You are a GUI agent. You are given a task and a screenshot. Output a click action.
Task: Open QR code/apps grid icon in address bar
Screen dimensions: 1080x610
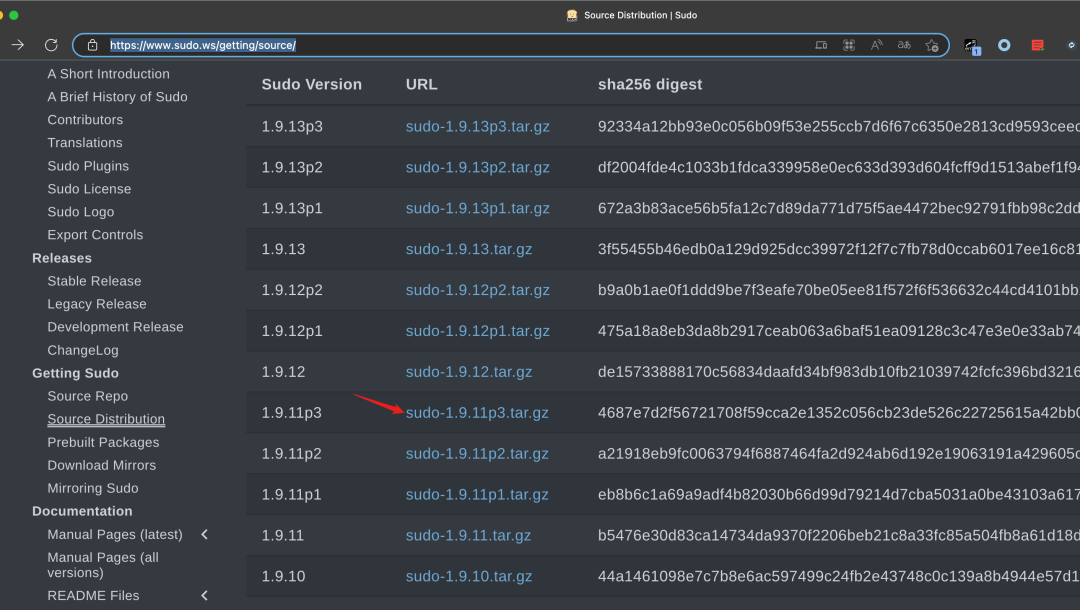point(849,45)
